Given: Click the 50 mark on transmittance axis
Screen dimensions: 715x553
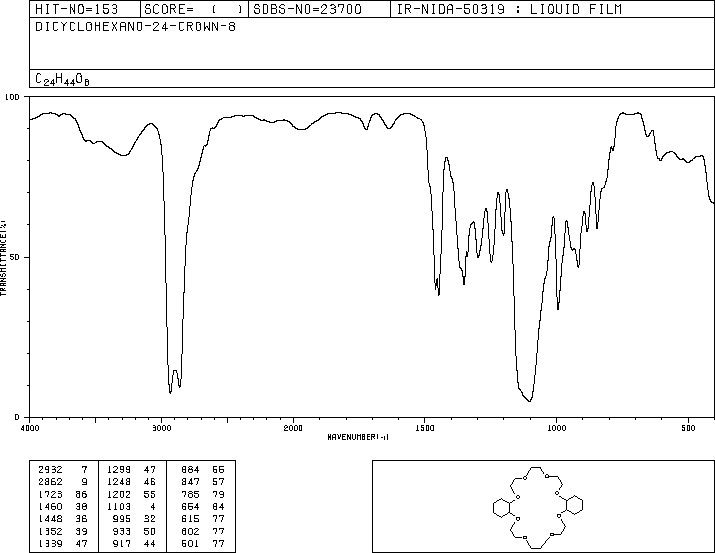Looking at the screenshot, I should click(x=15, y=257).
